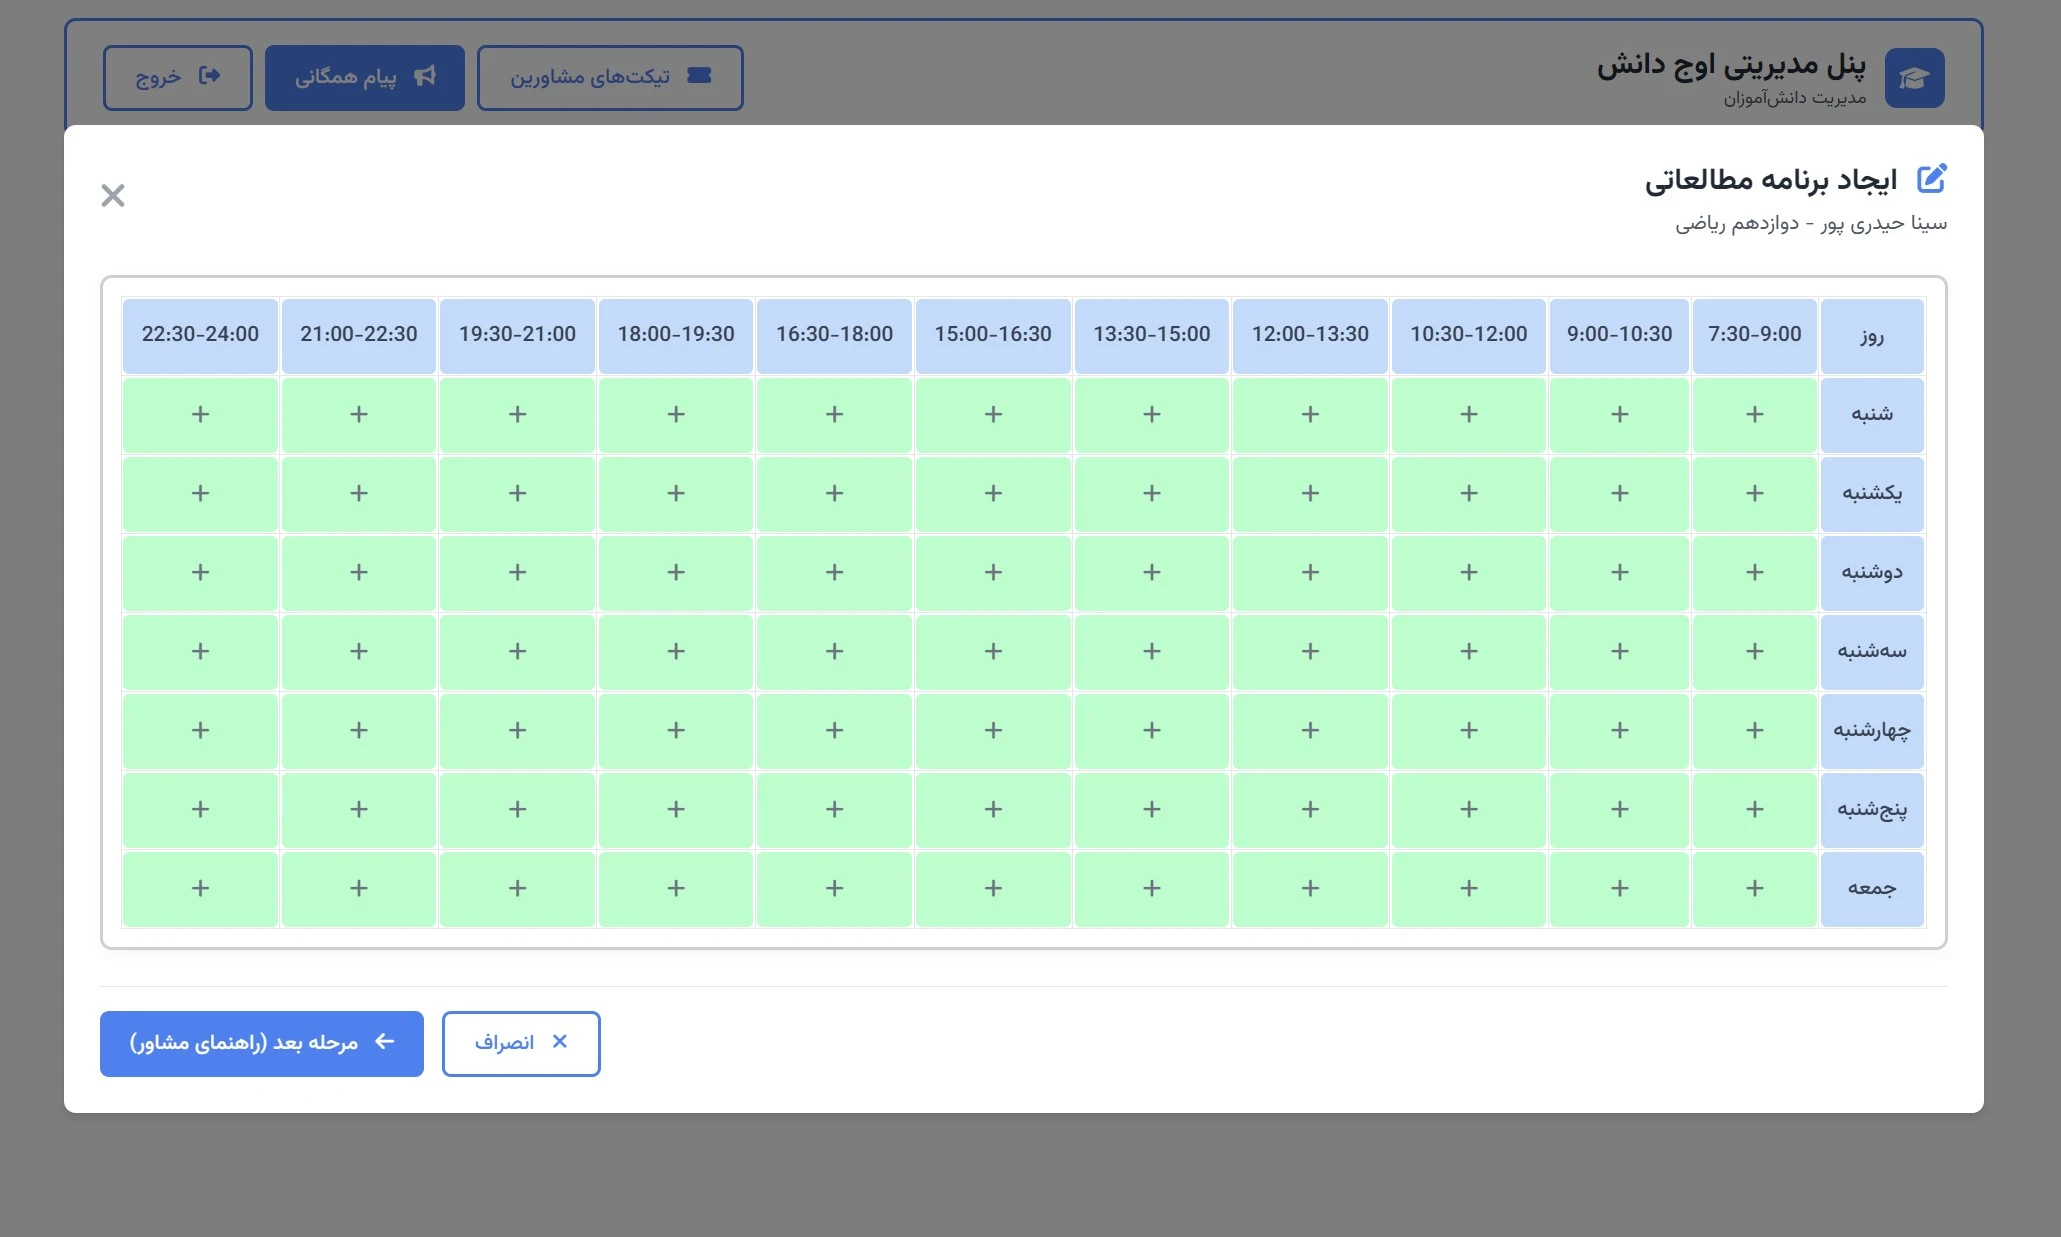The height and width of the screenshot is (1237, 2061).
Task: Add session for شنبه at 12:00-13:30
Action: 1310,414
